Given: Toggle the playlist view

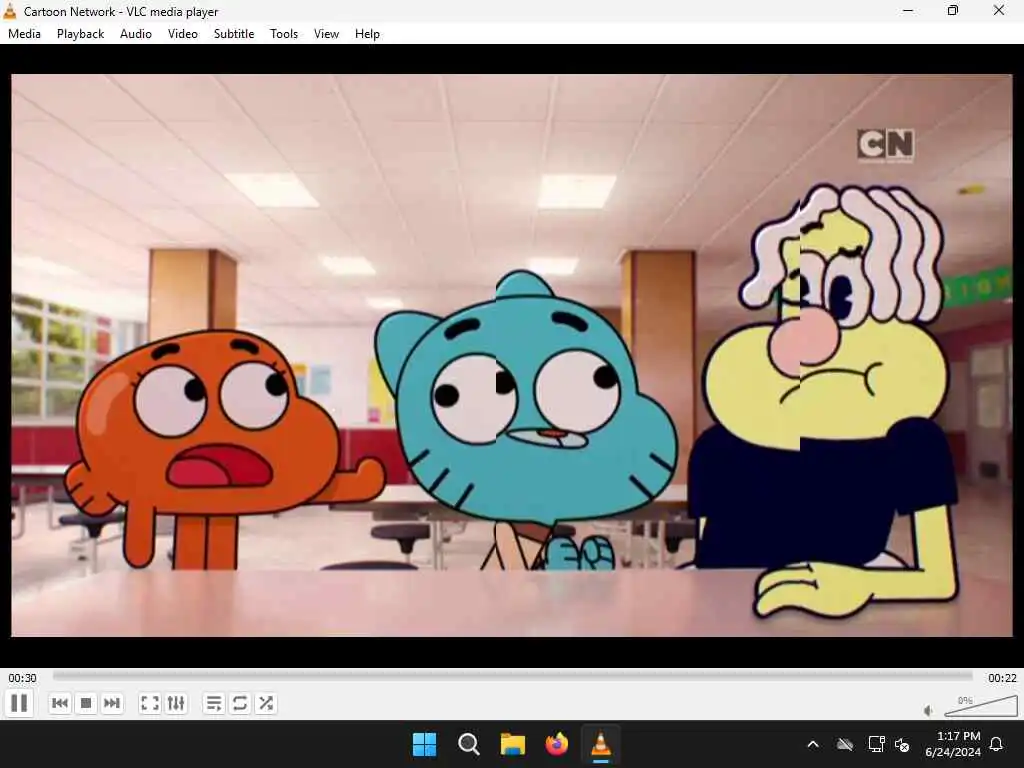Looking at the screenshot, I should point(214,703).
